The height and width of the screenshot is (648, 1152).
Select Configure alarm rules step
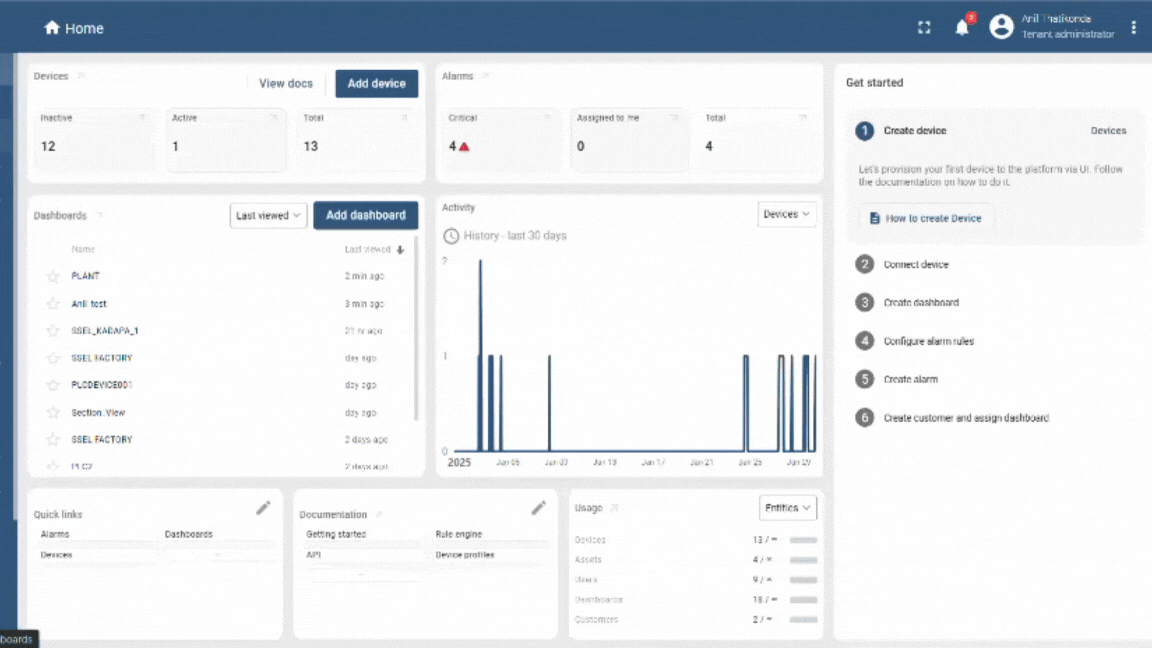[x=928, y=341]
